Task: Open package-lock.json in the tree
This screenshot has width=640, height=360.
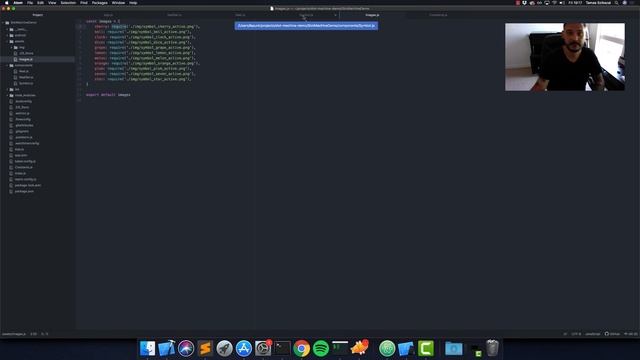Action: pyautogui.click(x=28, y=185)
